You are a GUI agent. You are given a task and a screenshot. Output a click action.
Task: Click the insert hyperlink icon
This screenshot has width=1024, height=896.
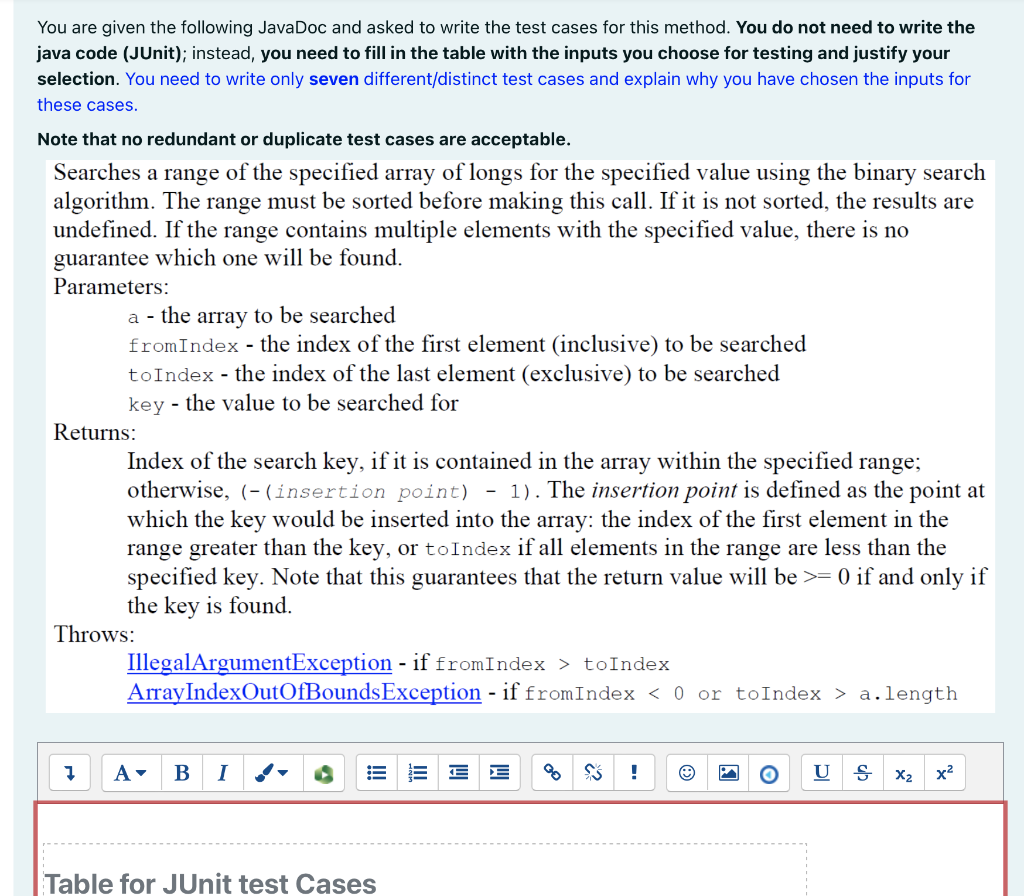click(551, 773)
